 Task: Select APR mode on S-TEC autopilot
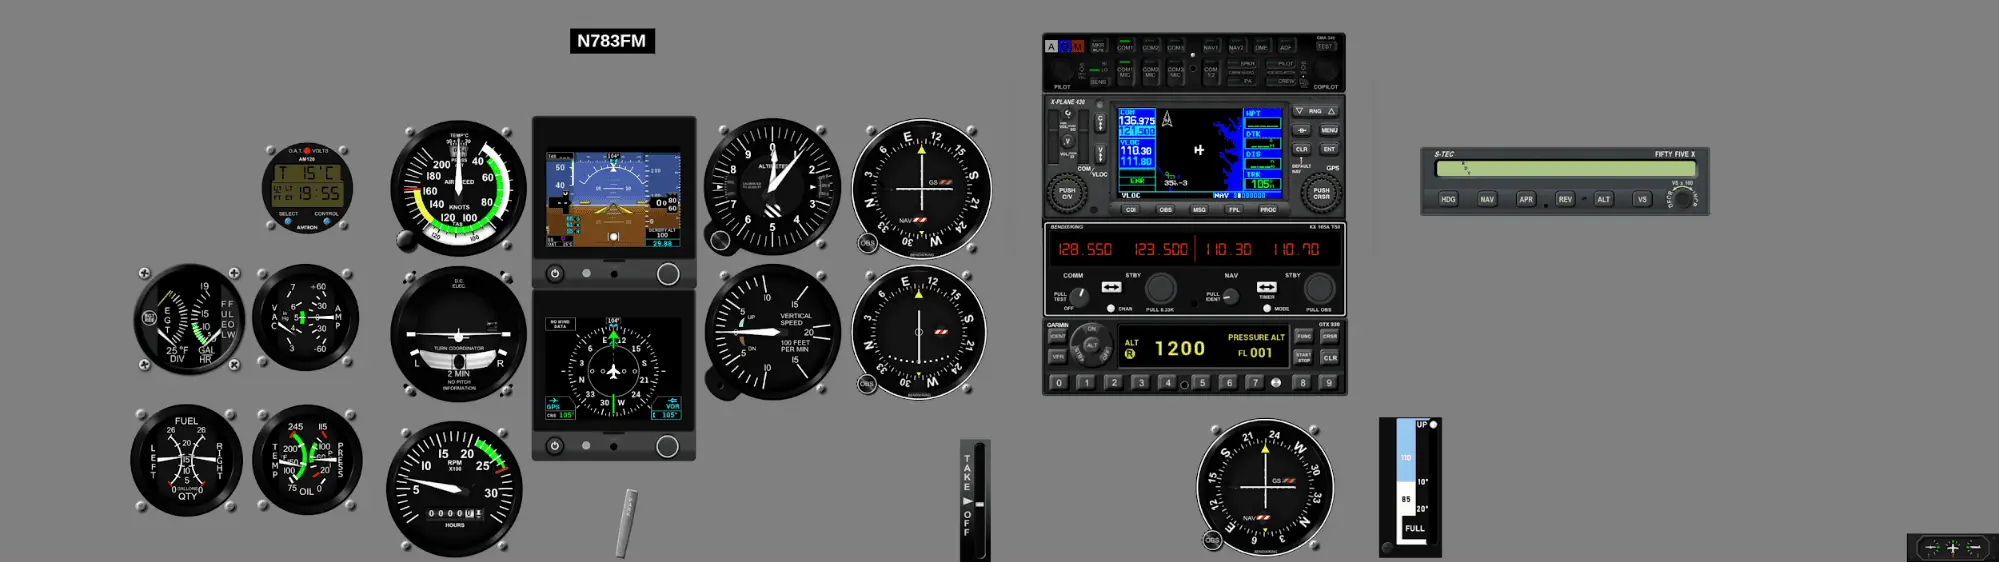tap(1526, 199)
